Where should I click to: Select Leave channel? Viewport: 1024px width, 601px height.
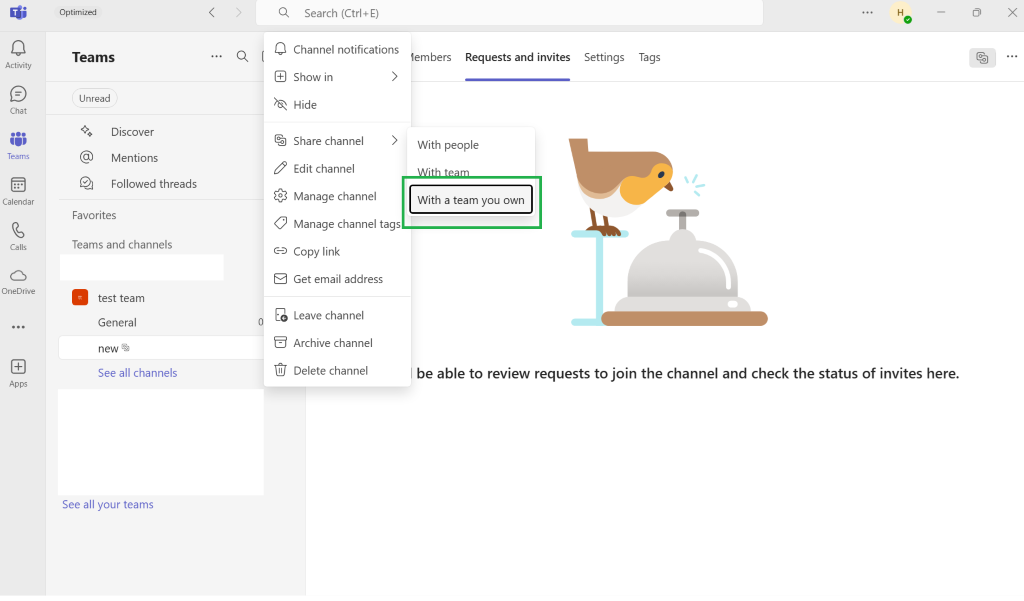coord(337,316)
